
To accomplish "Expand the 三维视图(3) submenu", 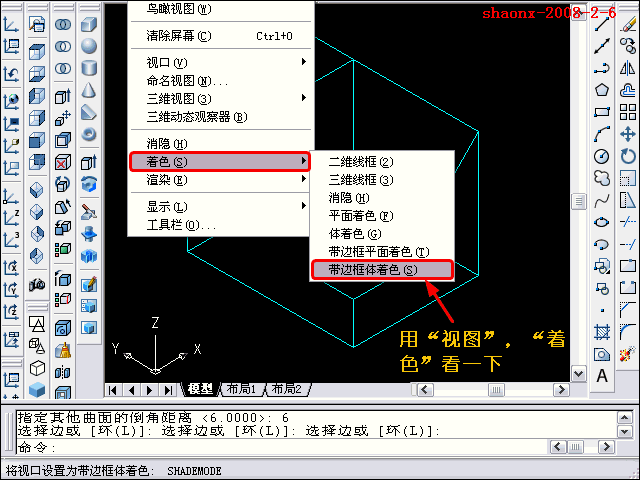I will 220,98.
